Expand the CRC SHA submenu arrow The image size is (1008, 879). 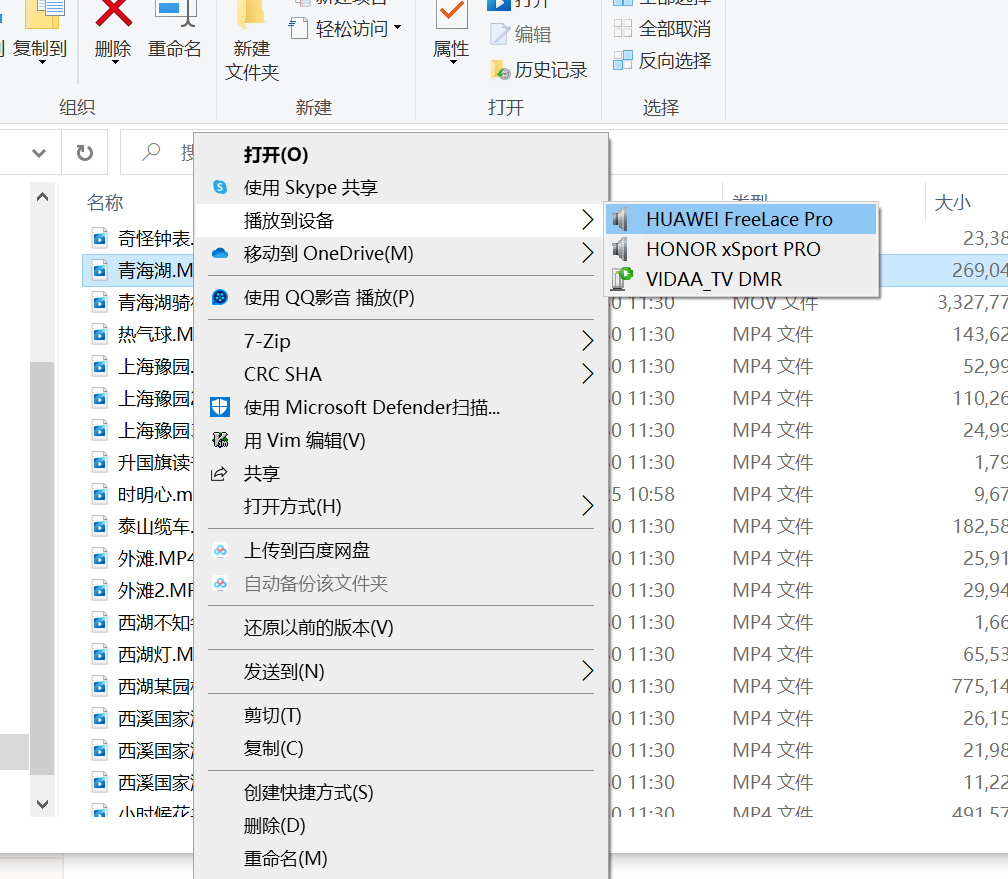click(588, 374)
